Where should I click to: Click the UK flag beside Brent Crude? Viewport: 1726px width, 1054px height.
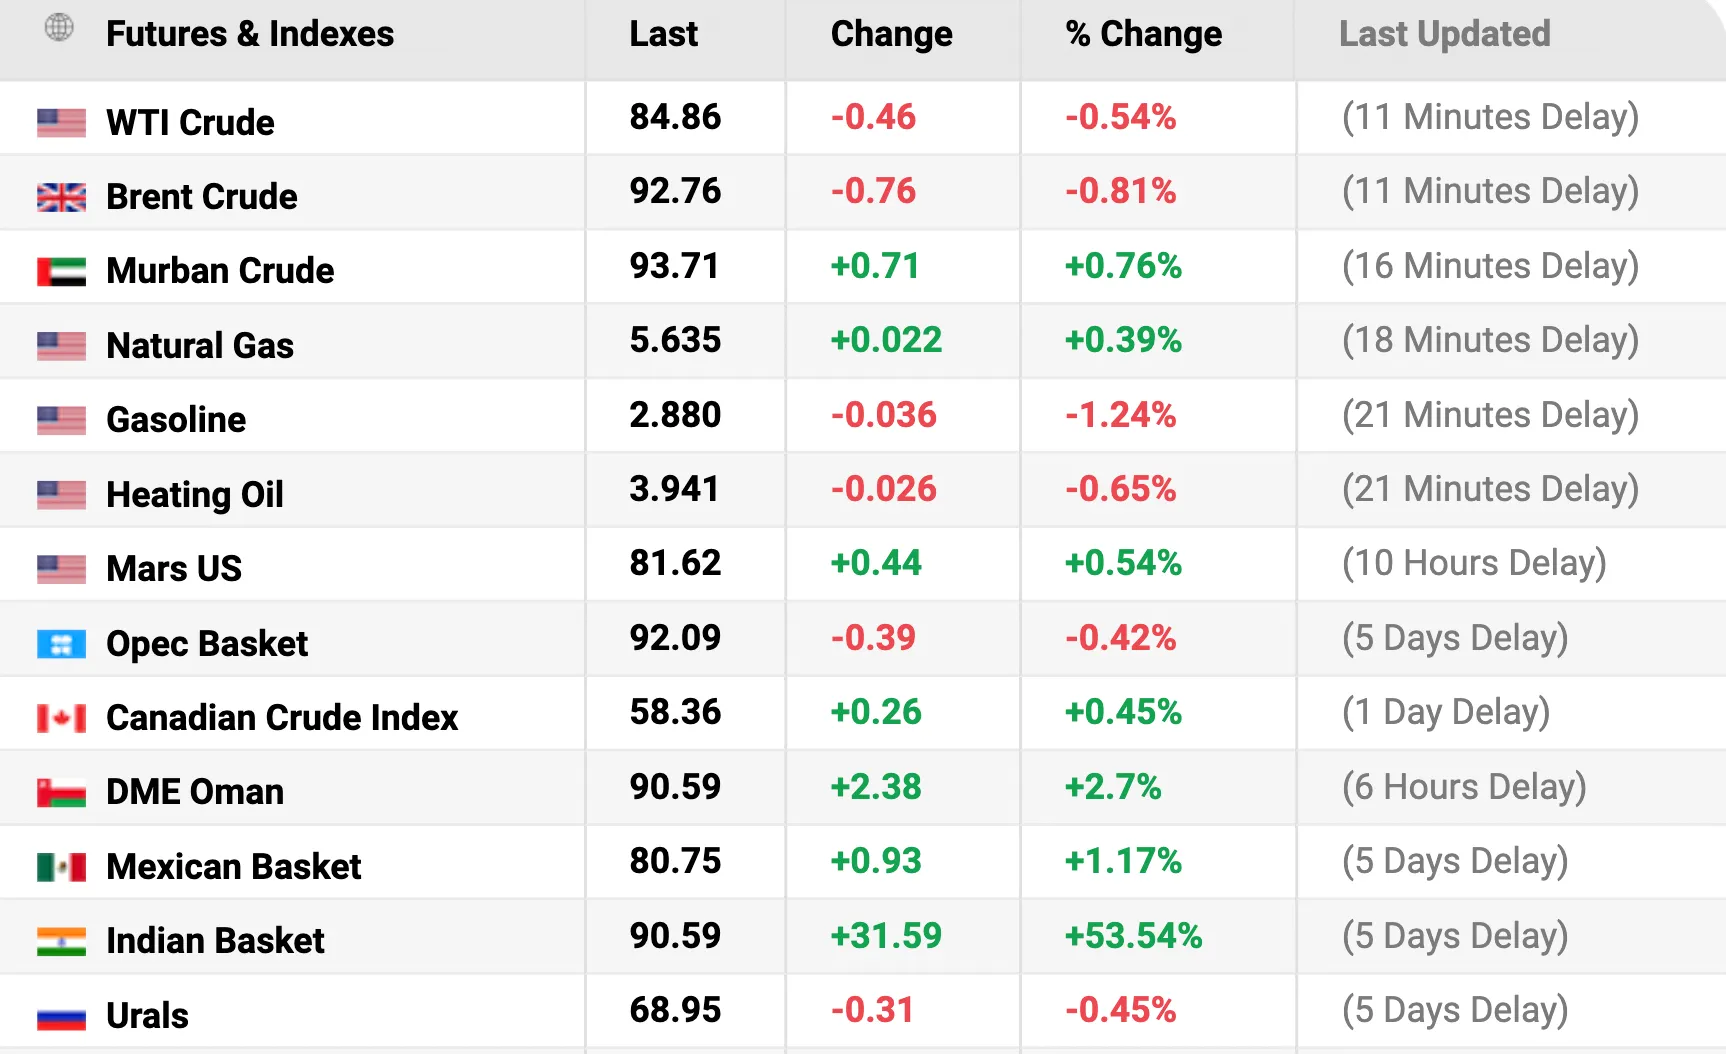click(61, 197)
